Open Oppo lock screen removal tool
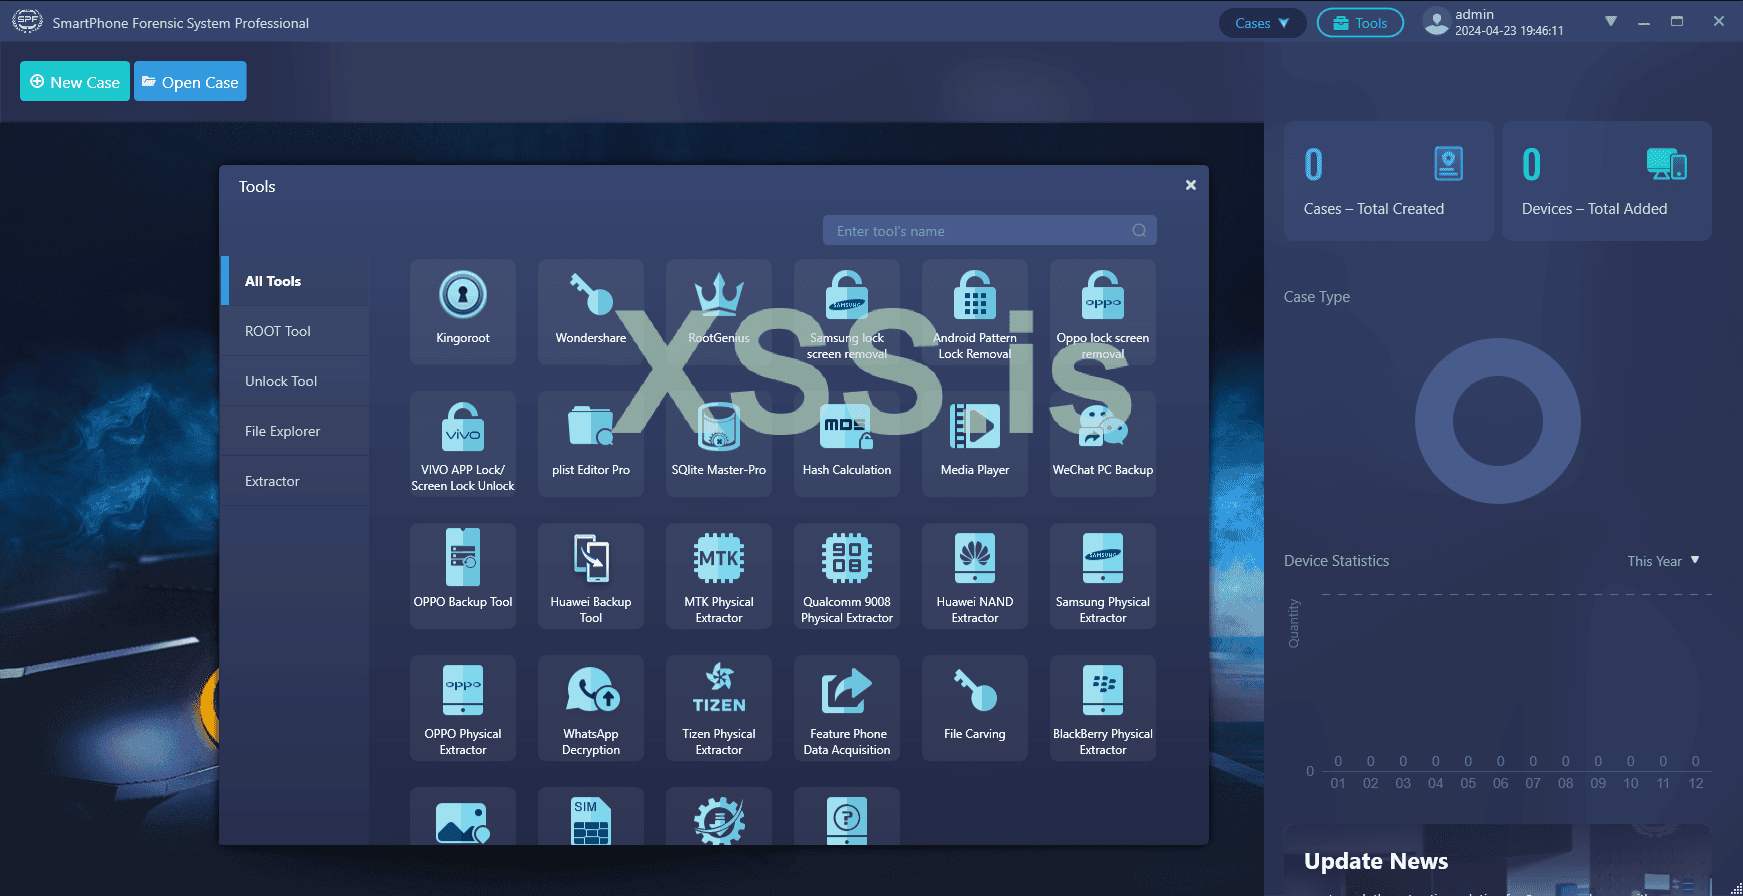 (1103, 312)
